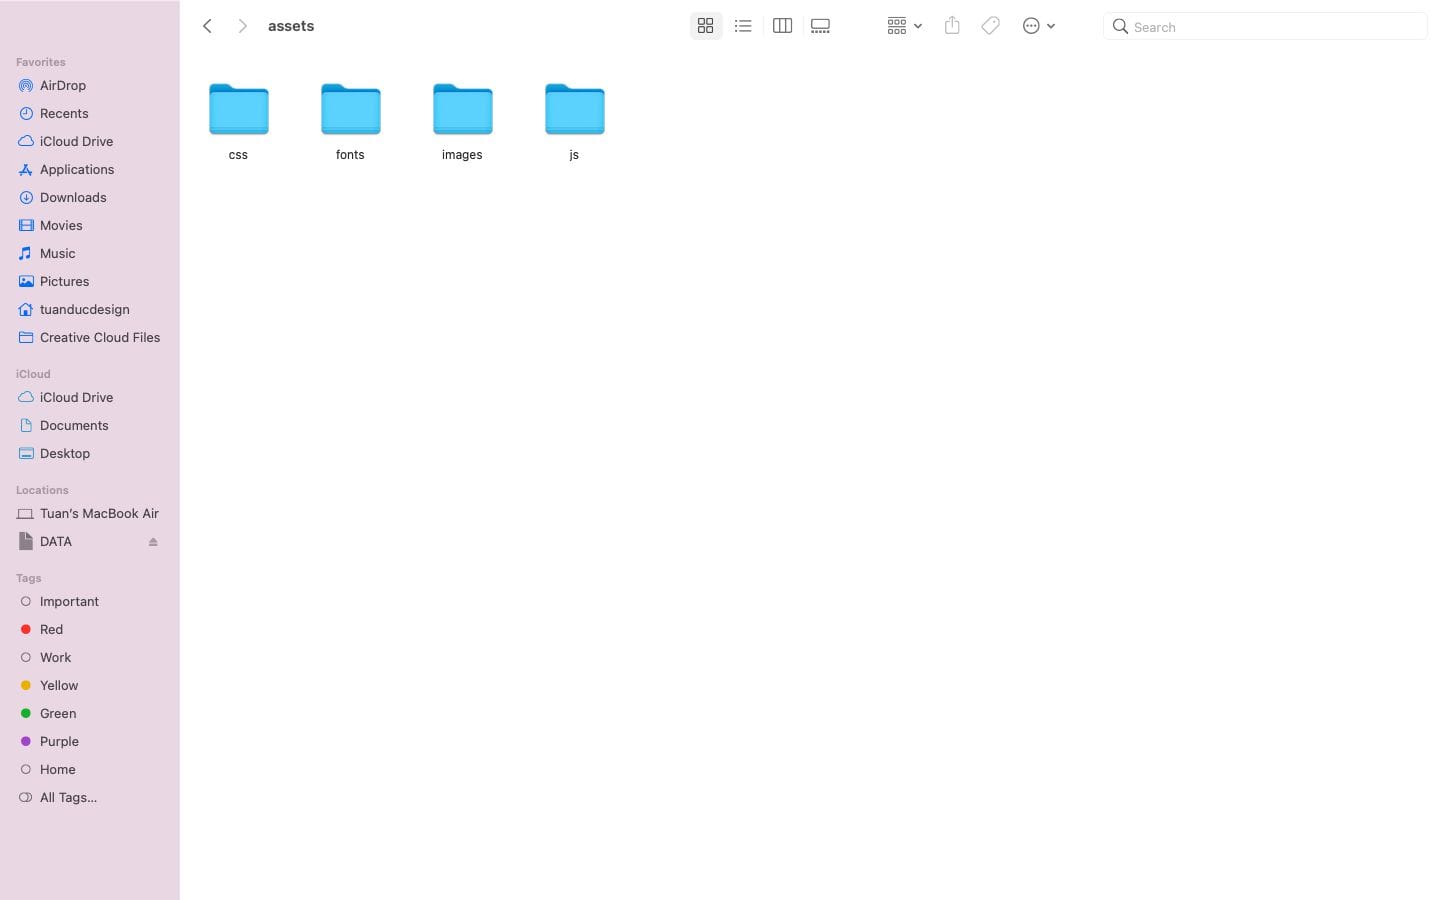Click the Edit Tags icon
This screenshot has width=1440, height=900.
[990, 26]
